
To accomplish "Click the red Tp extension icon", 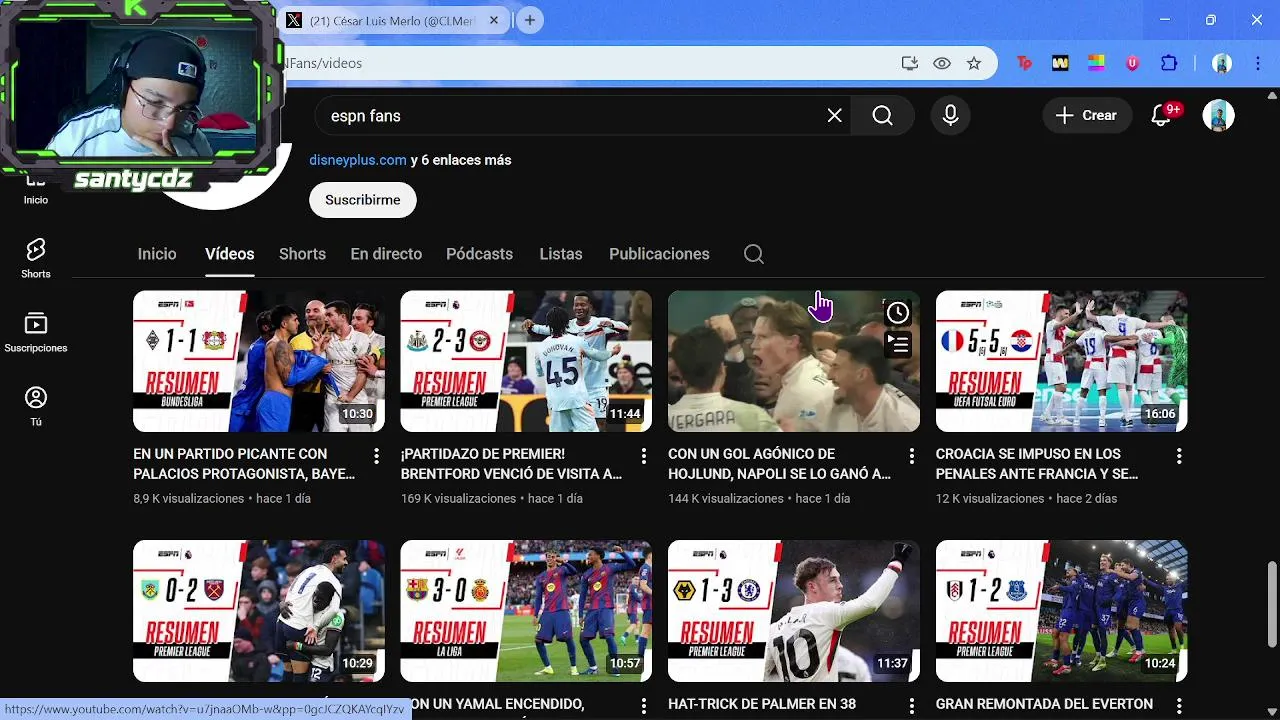I will 1024,63.
